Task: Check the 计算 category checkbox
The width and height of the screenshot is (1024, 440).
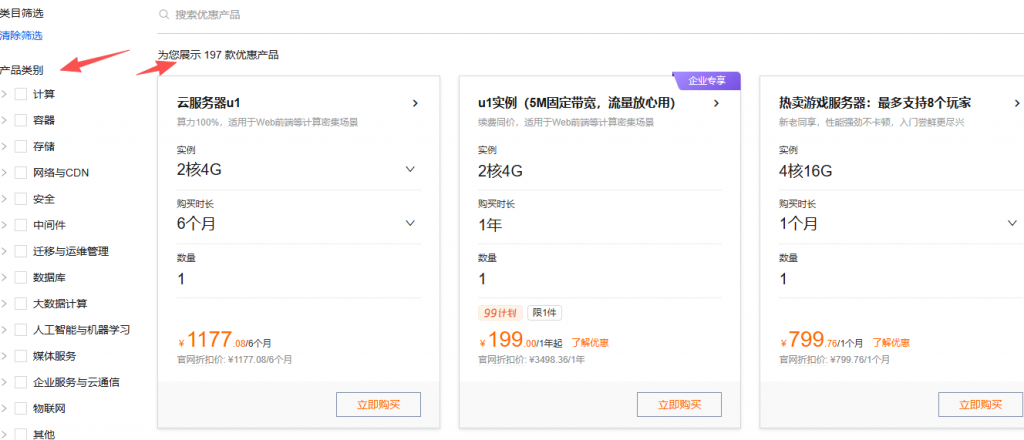Action: (x=21, y=94)
